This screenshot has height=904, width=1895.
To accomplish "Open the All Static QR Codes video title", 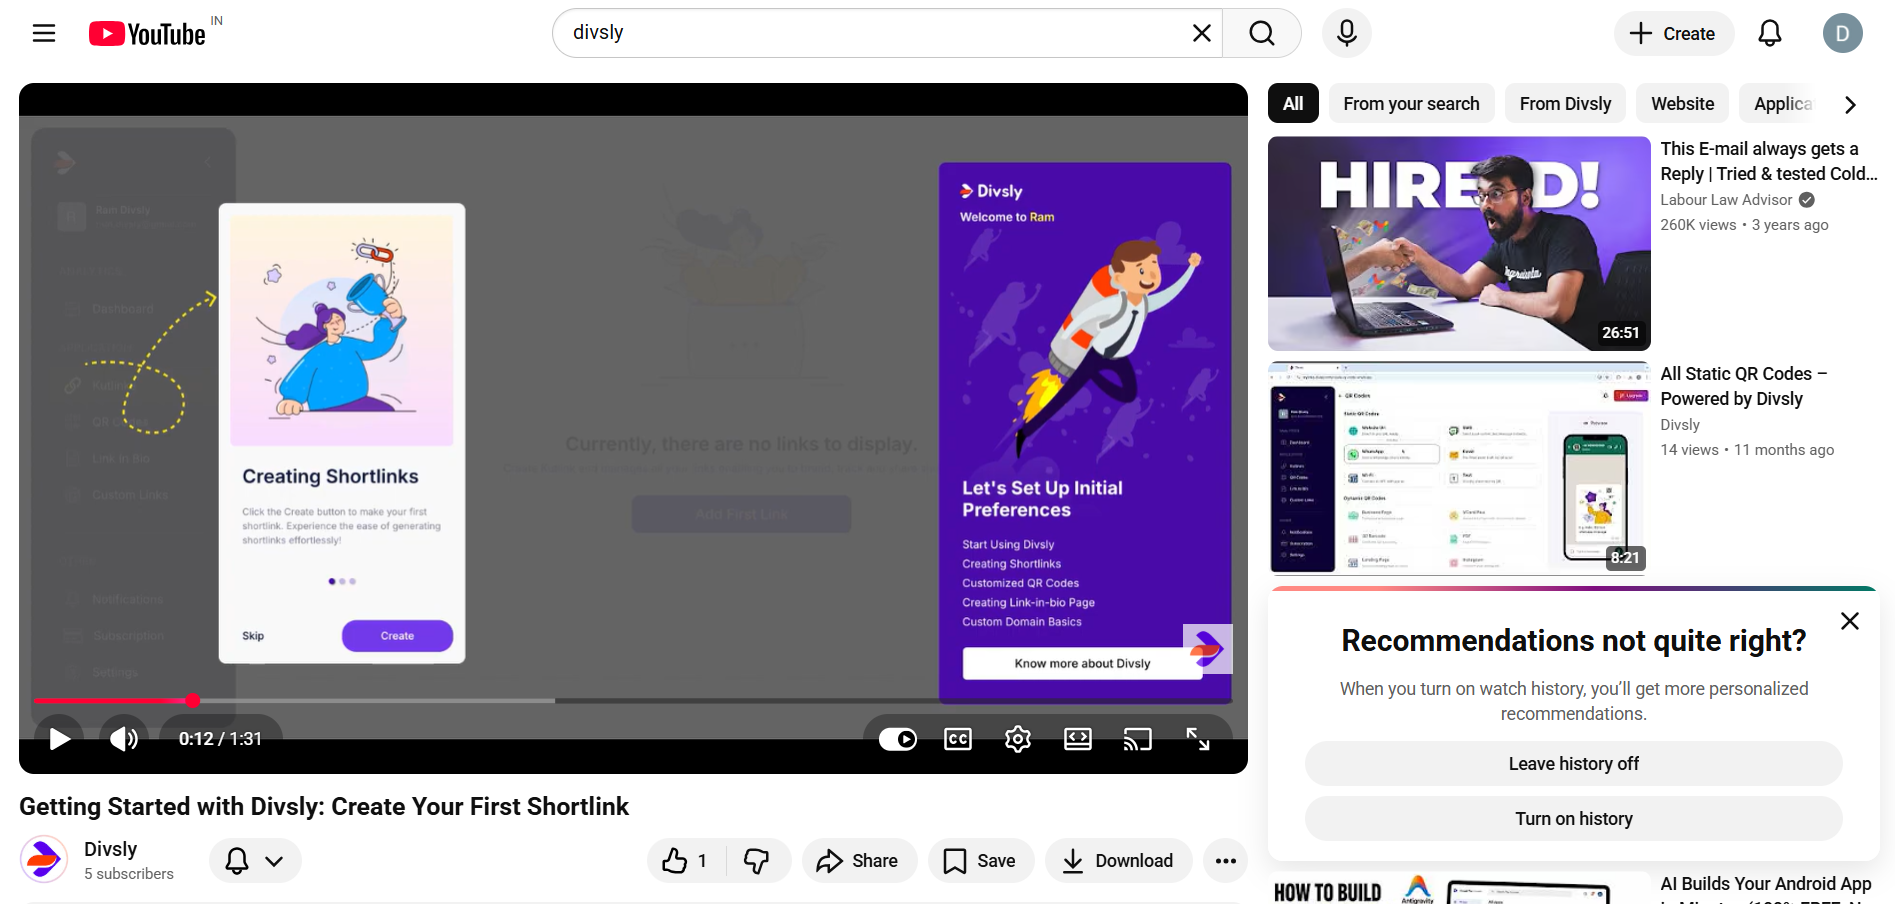I will coord(1743,386).
